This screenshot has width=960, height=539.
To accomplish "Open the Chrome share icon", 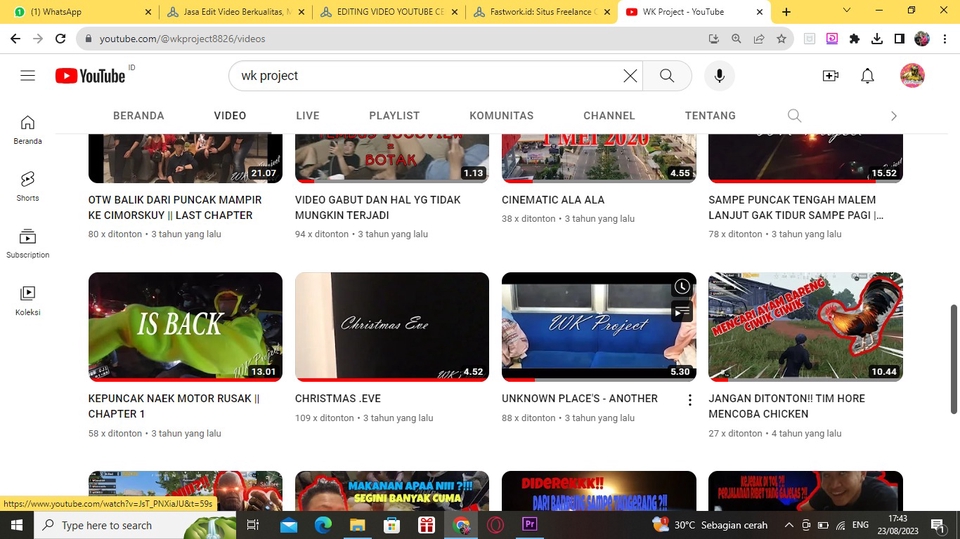I will pos(759,39).
